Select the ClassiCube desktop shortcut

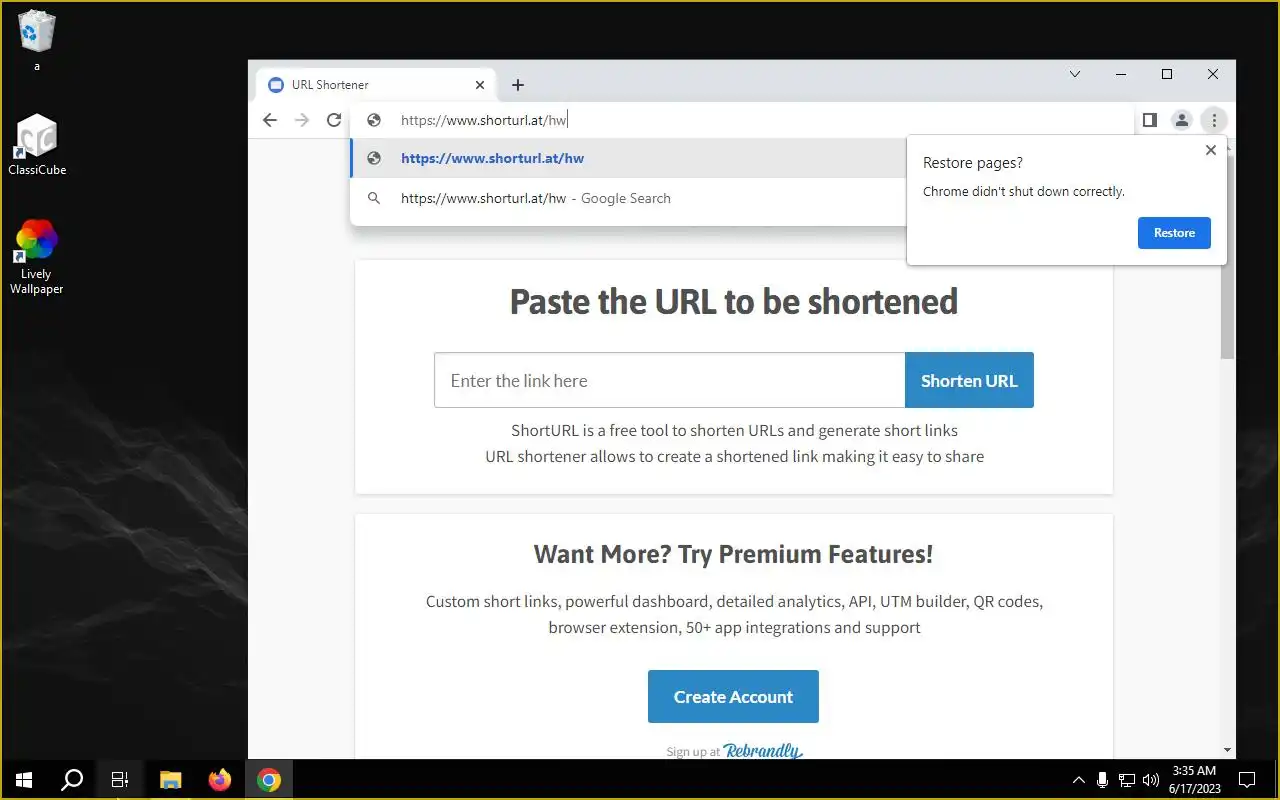pos(37,144)
